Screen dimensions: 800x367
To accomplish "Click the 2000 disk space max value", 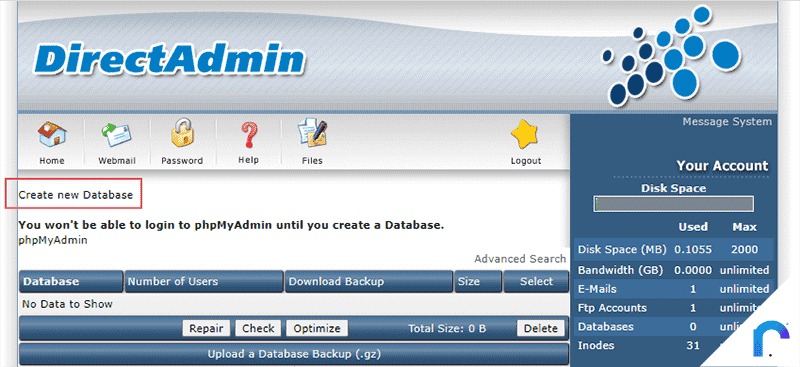I will tap(744, 250).
